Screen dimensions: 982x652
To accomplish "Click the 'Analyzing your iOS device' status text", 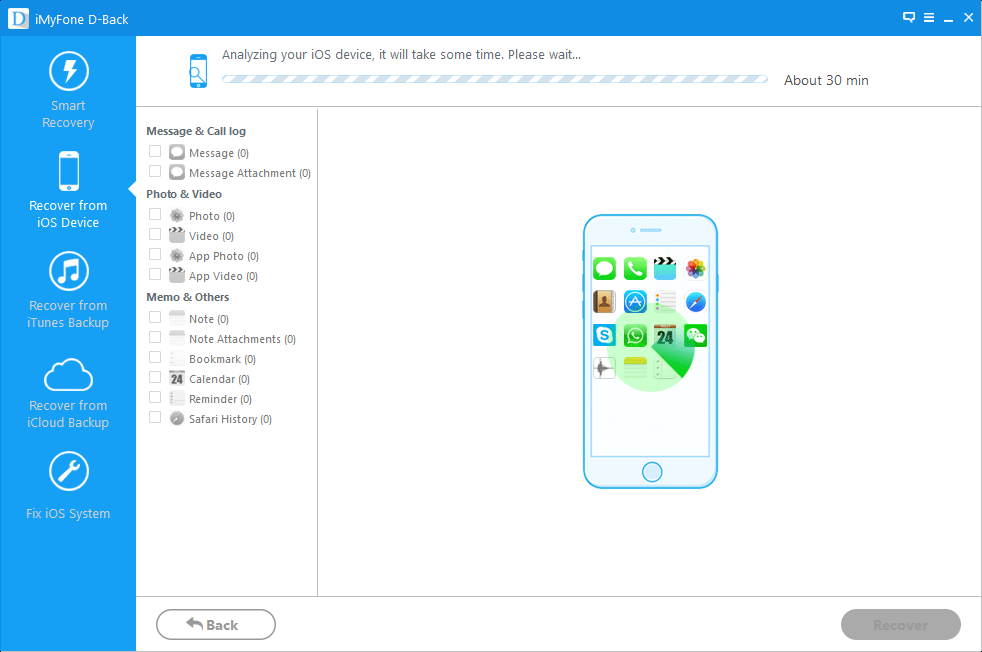I will (x=401, y=54).
